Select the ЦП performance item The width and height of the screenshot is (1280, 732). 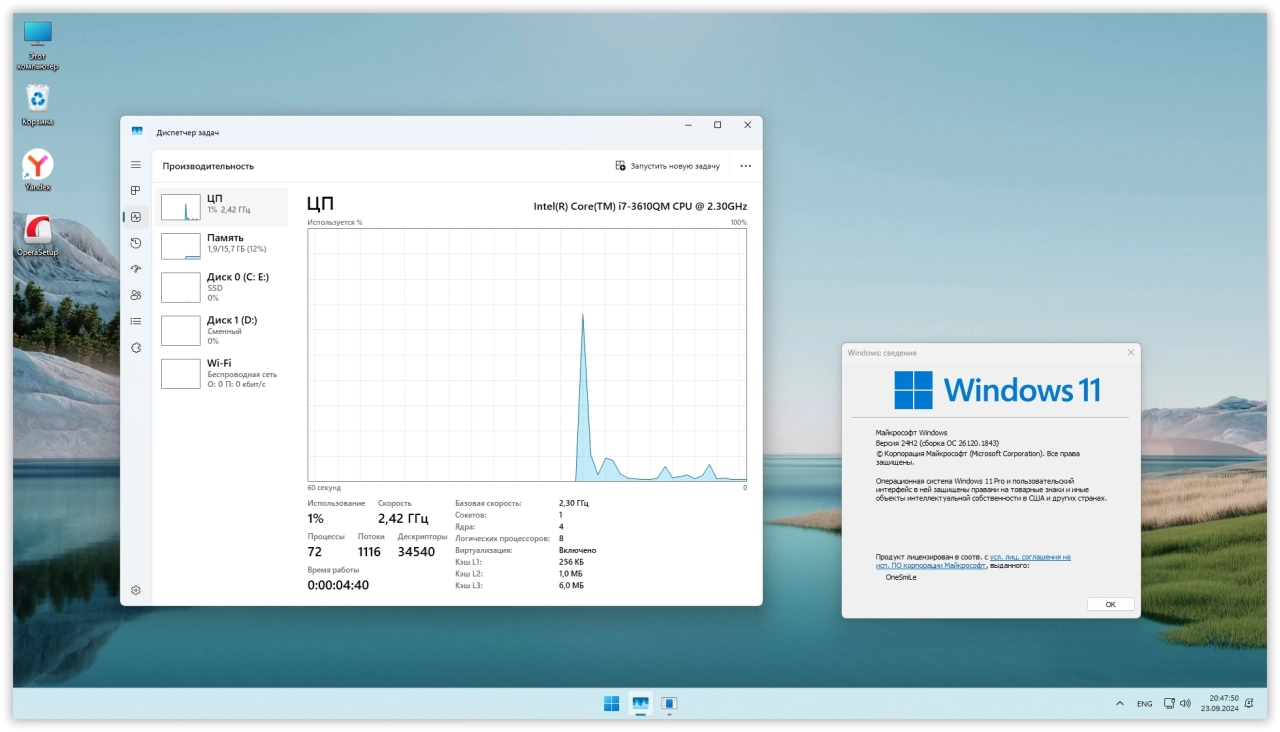tap(221, 206)
